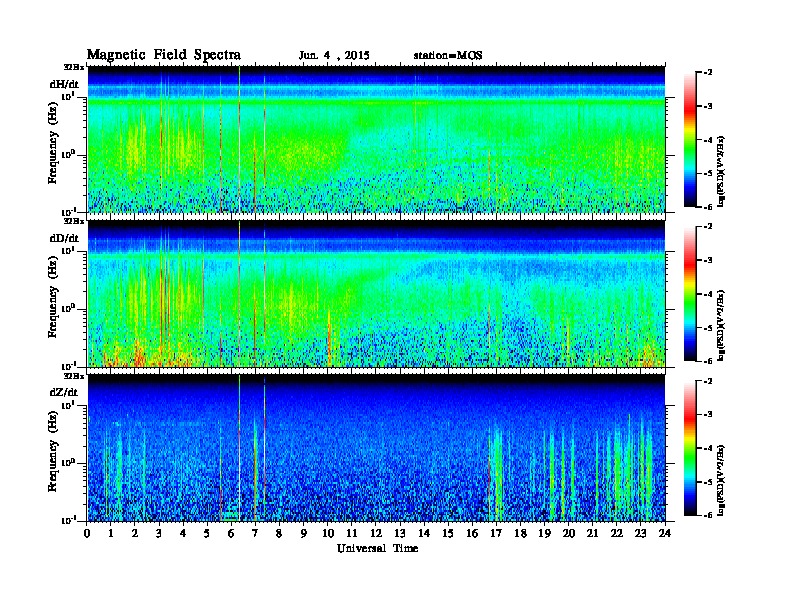Click the "14" hour tick label
792x612 pixels.
424,533
